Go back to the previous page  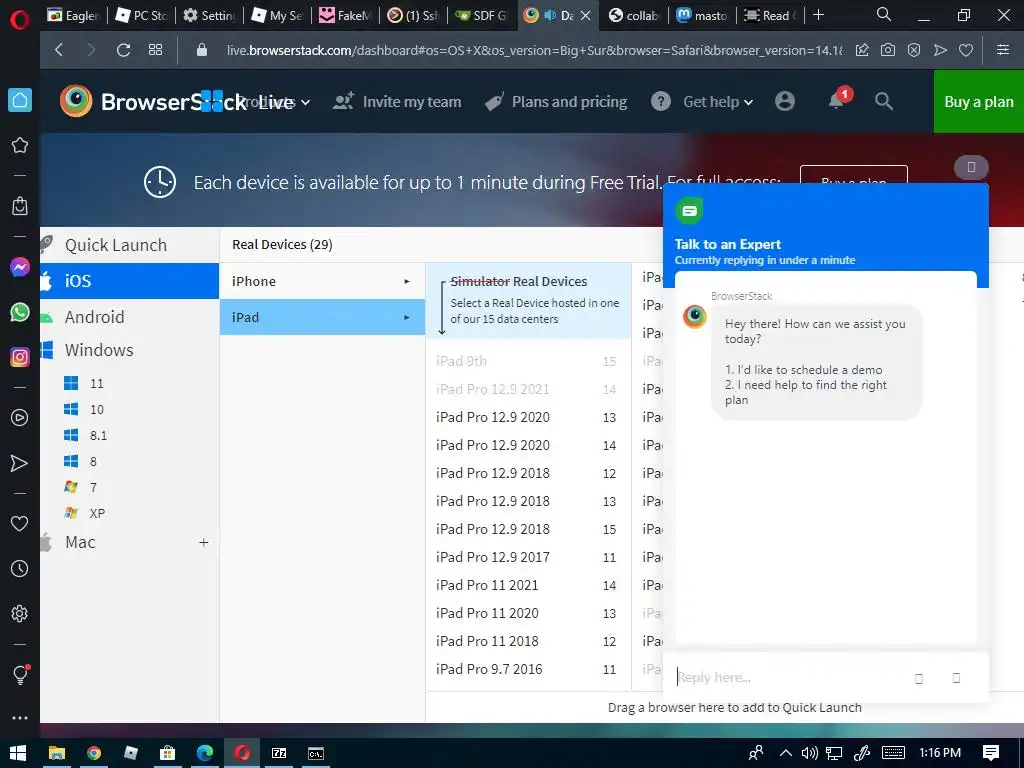[59, 50]
